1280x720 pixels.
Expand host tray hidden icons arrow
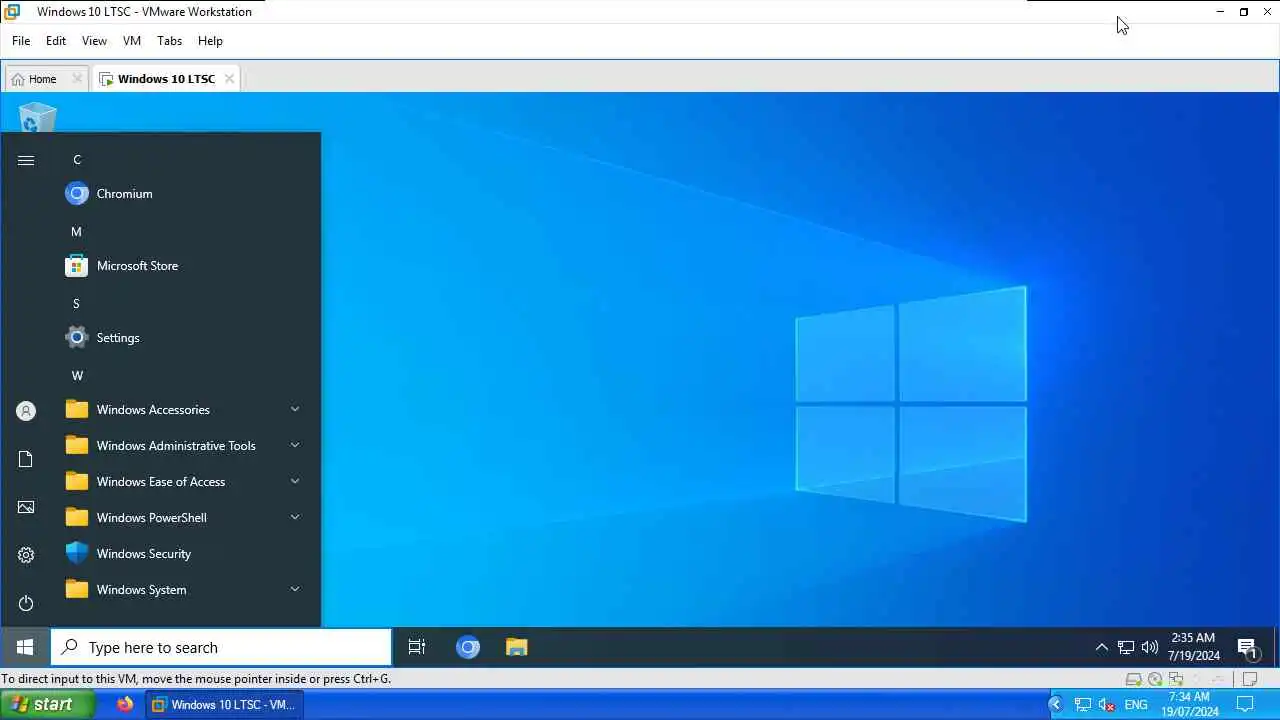click(1055, 705)
